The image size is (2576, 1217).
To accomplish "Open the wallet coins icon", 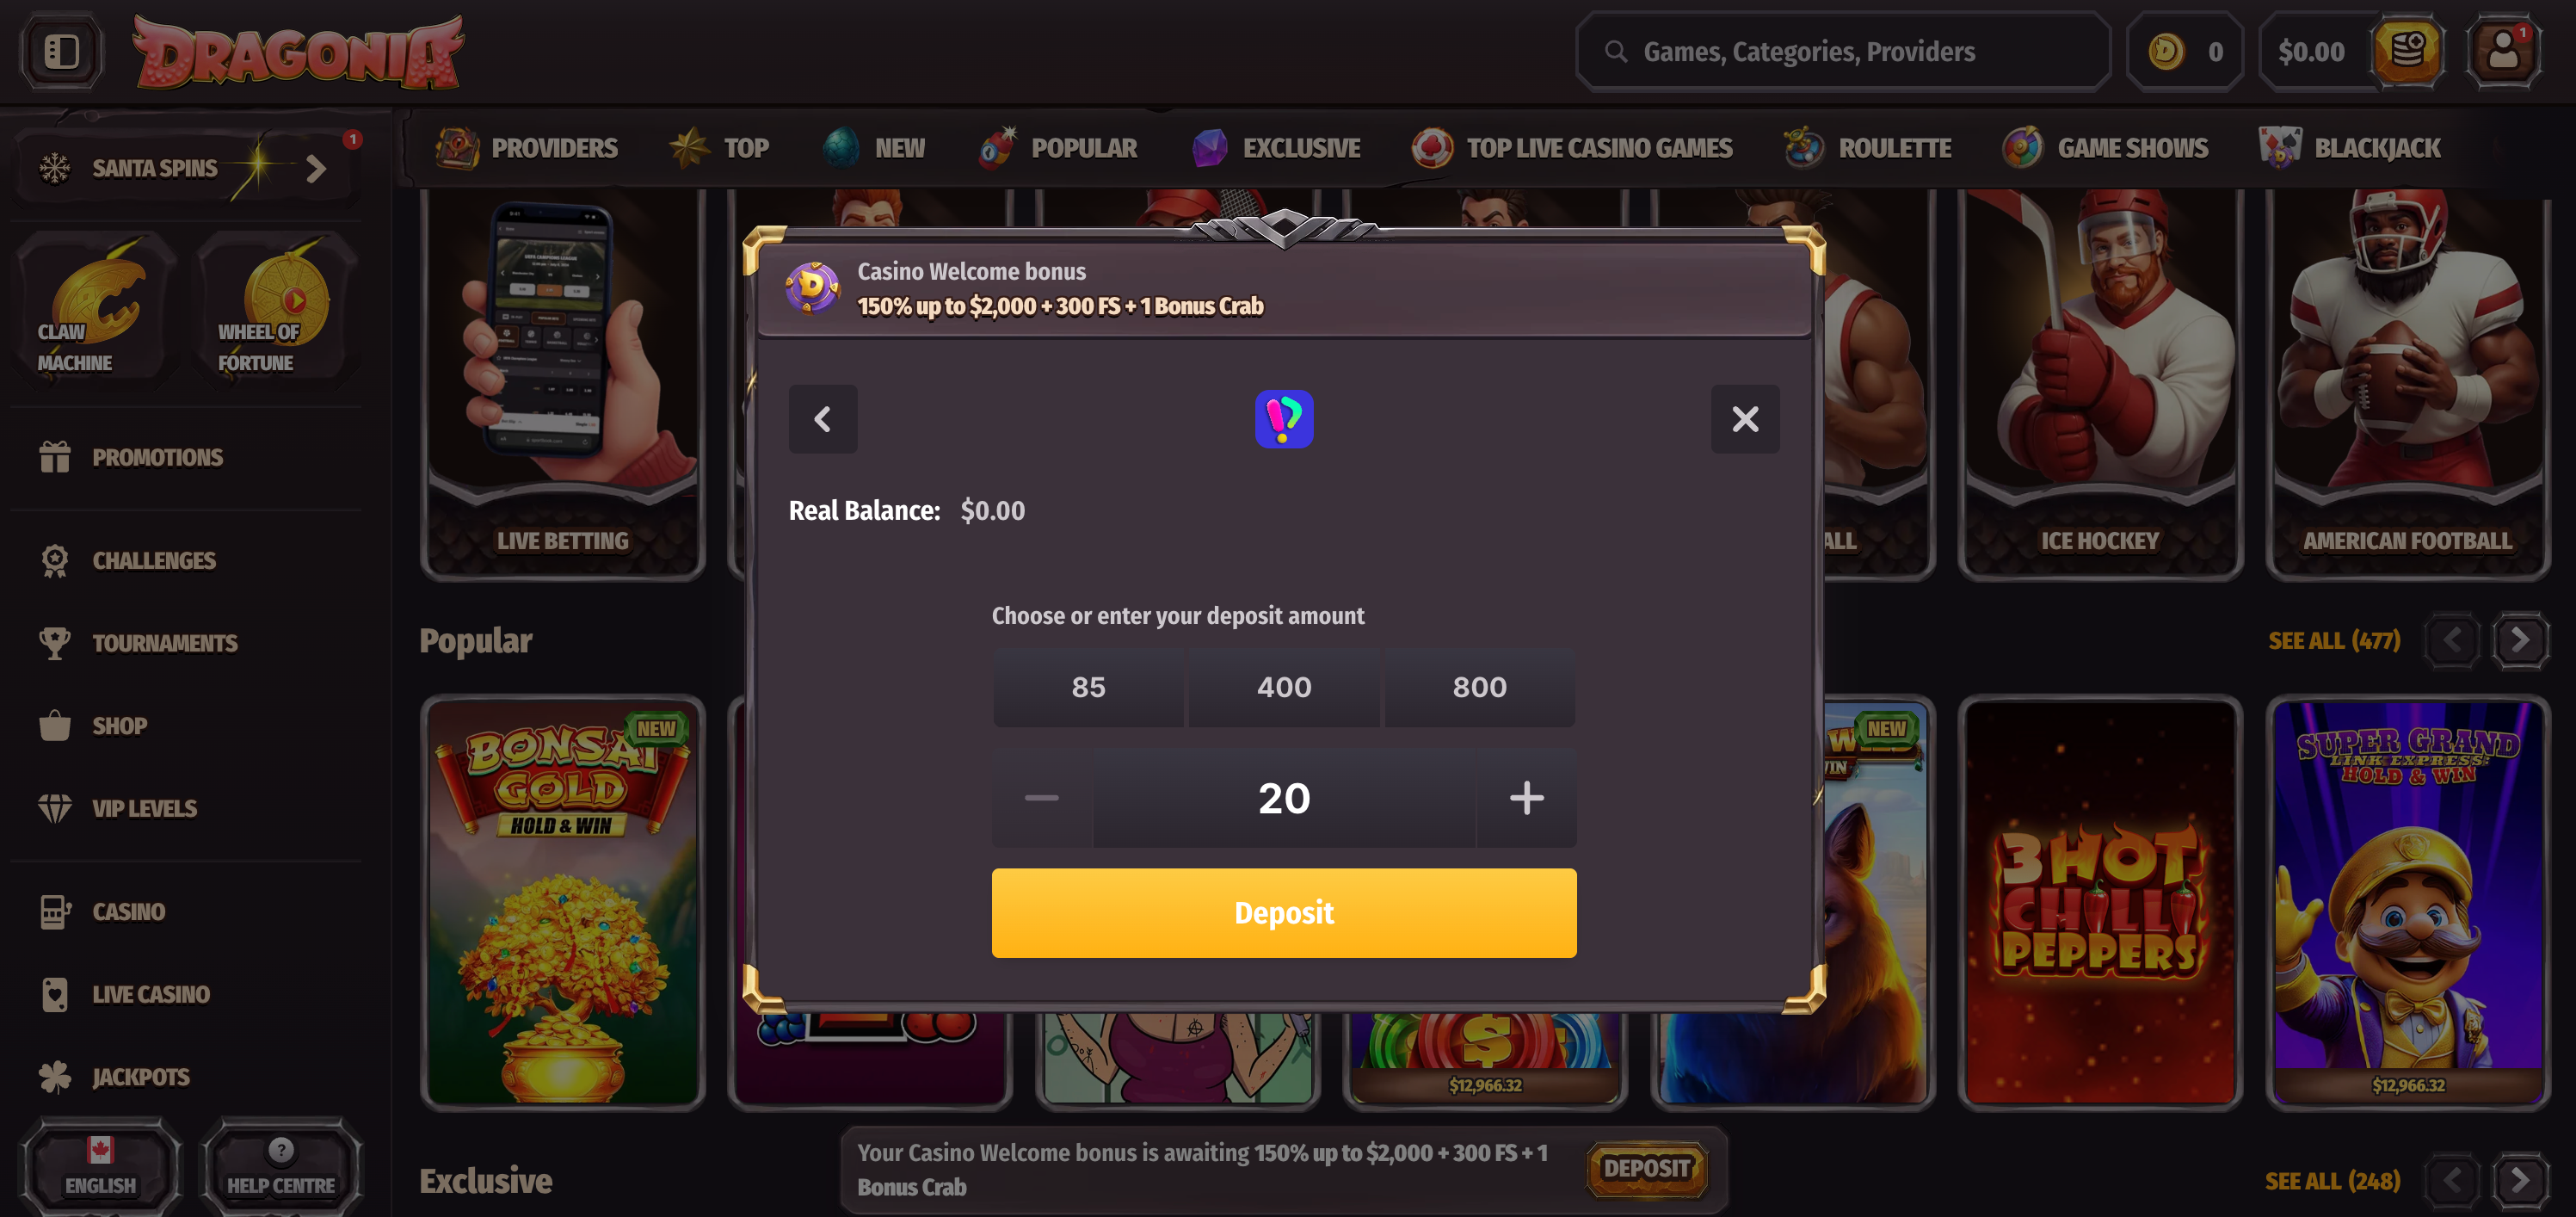I will point(2407,51).
